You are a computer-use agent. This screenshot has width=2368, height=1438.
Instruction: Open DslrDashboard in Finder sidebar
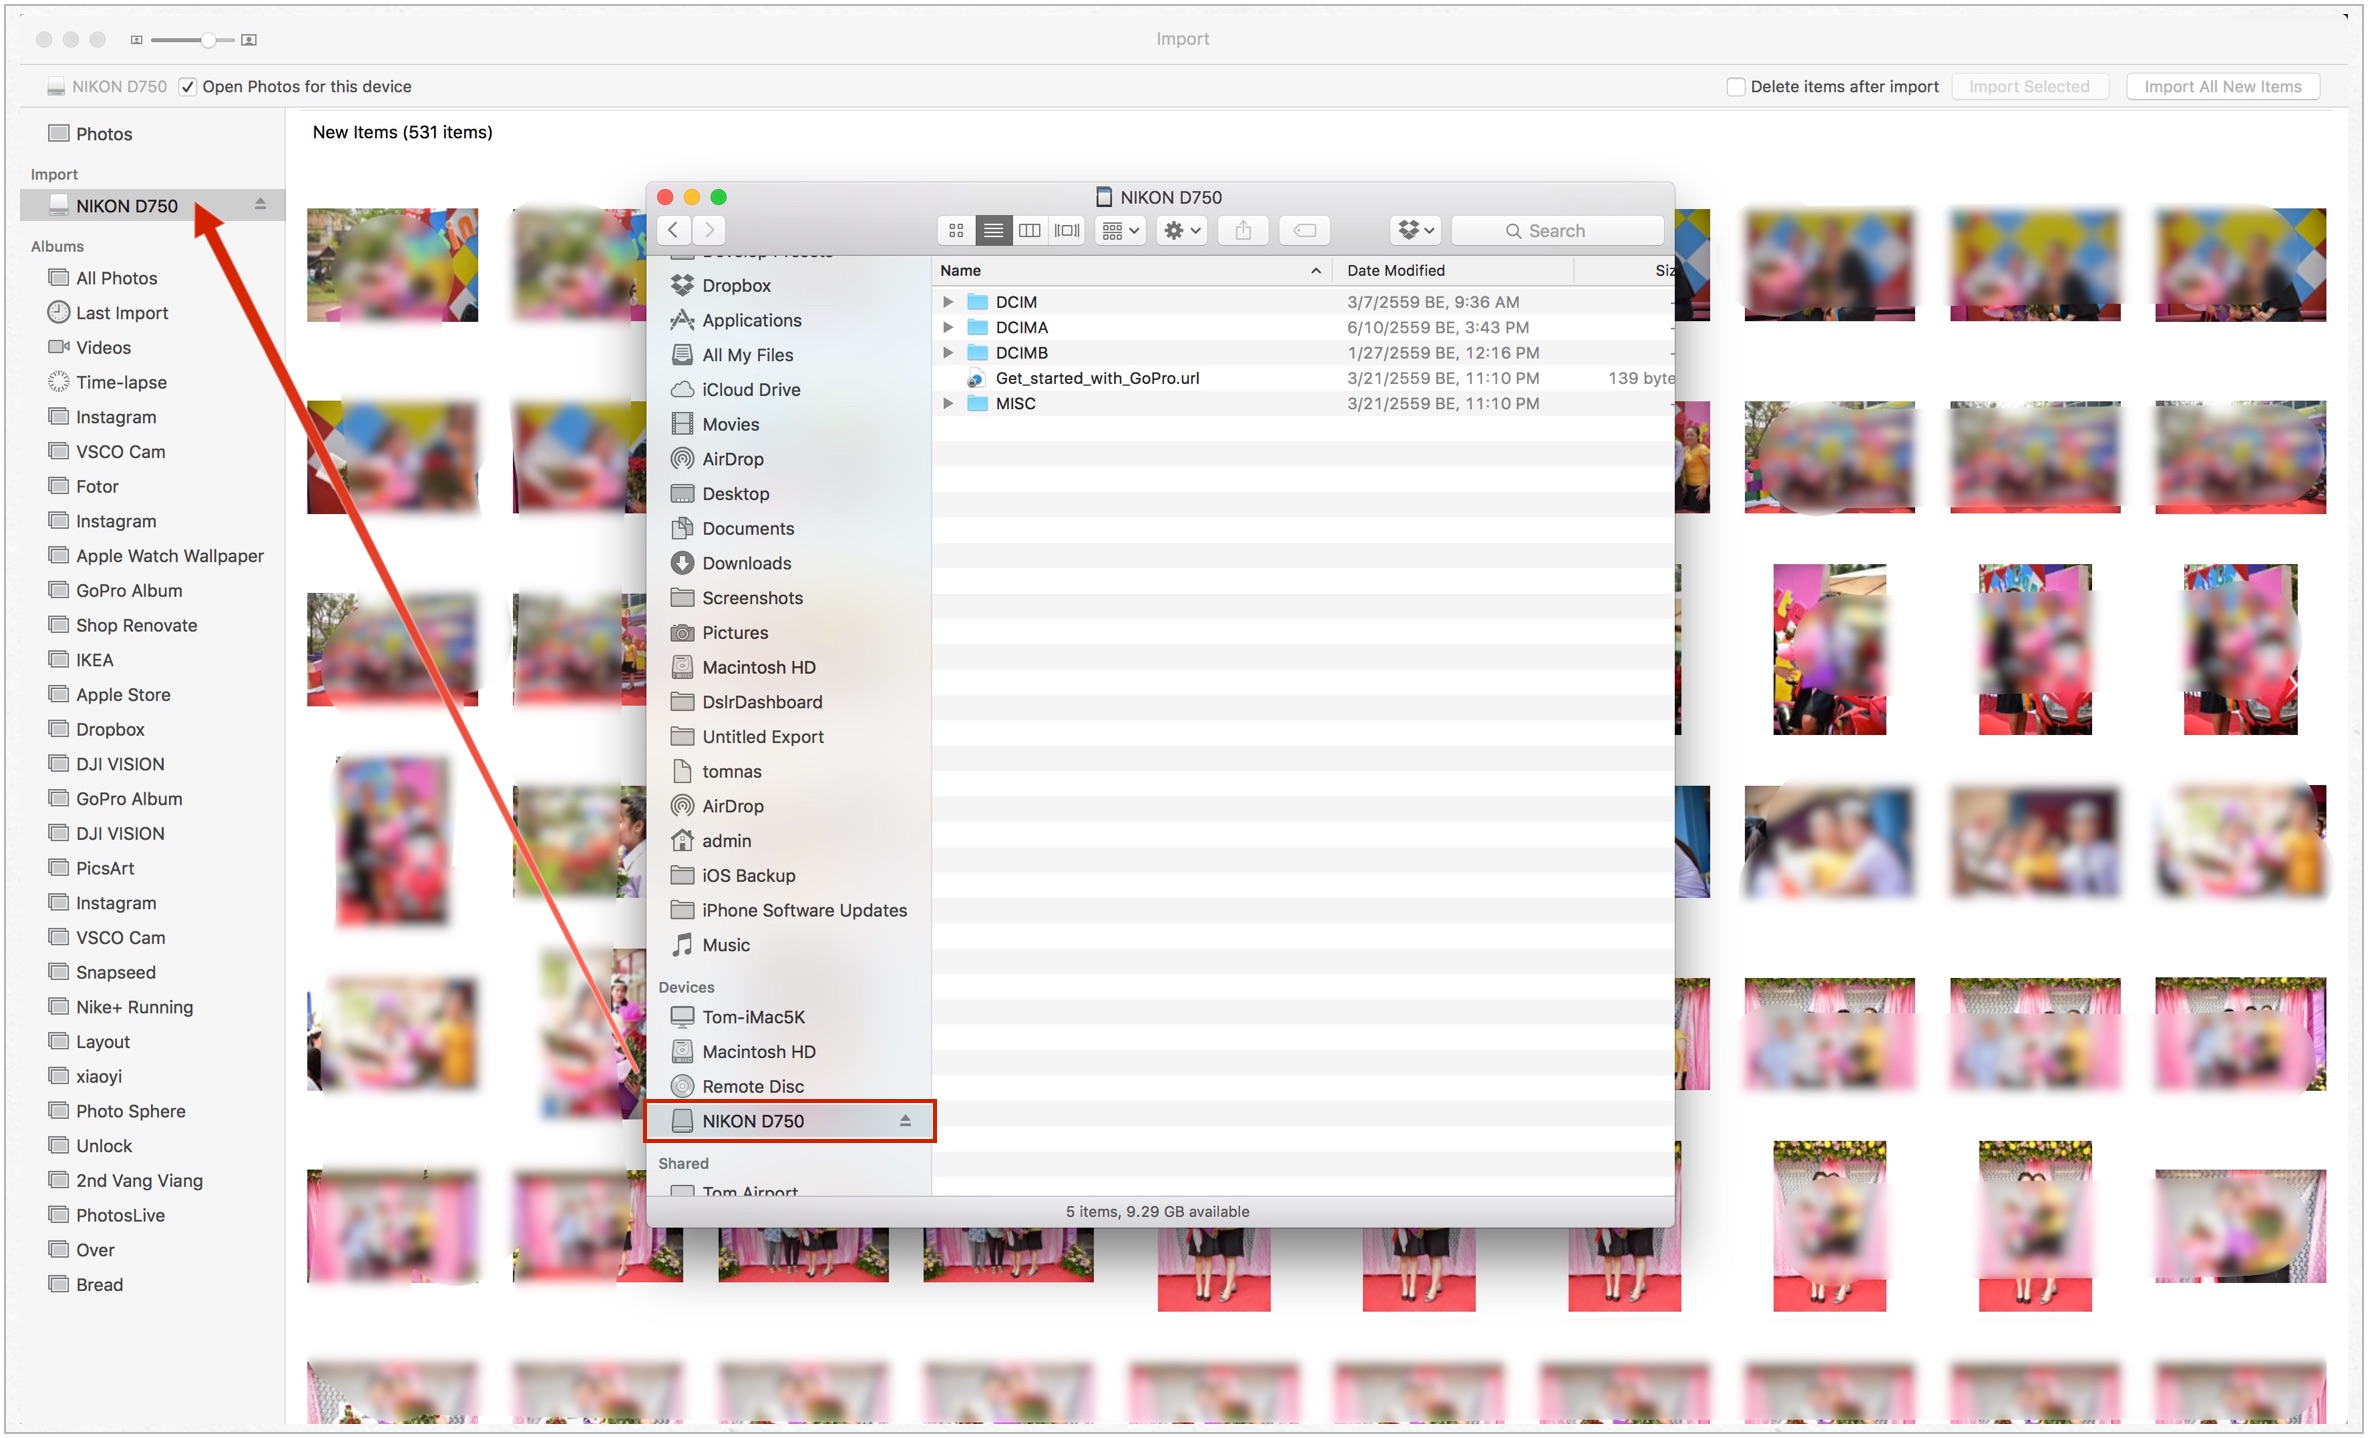(762, 702)
